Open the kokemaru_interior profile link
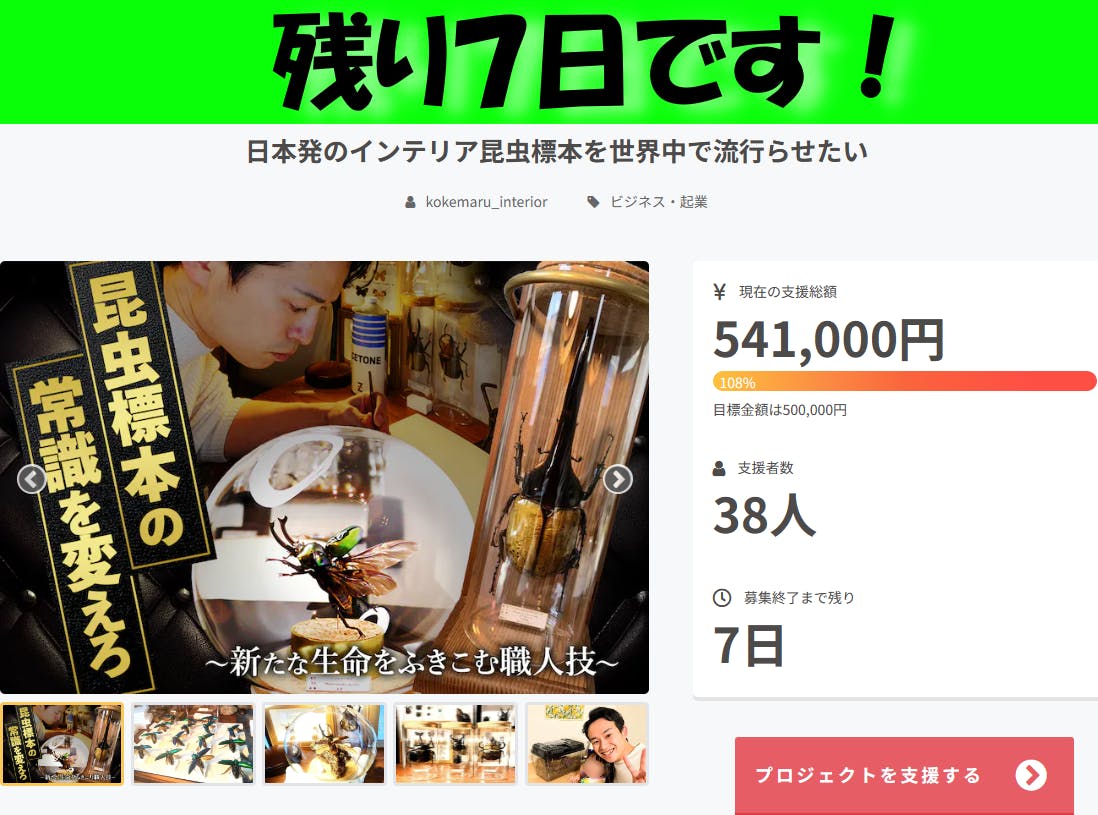This screenshot has width=1098, height=815. coord(487,202)
